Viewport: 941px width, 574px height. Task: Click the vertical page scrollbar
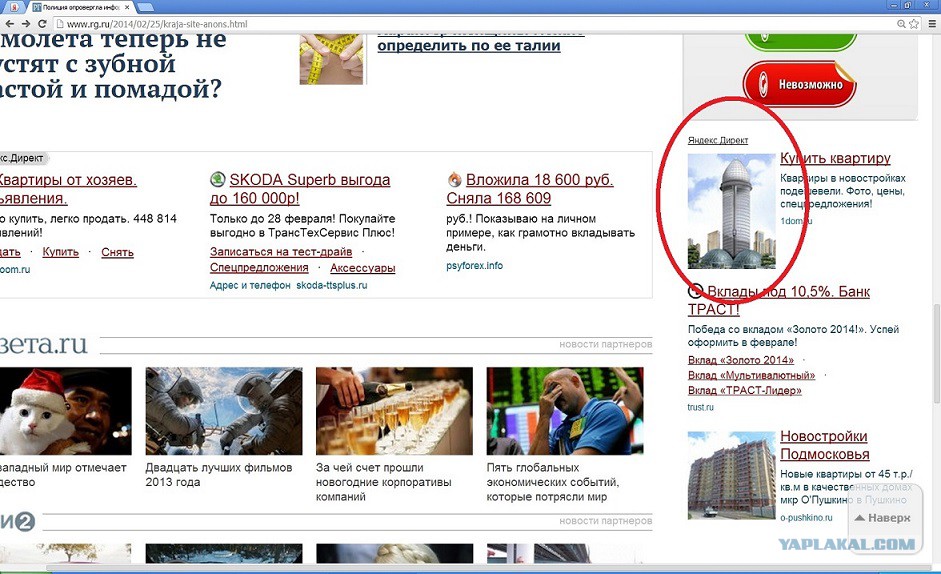[936, 354]
